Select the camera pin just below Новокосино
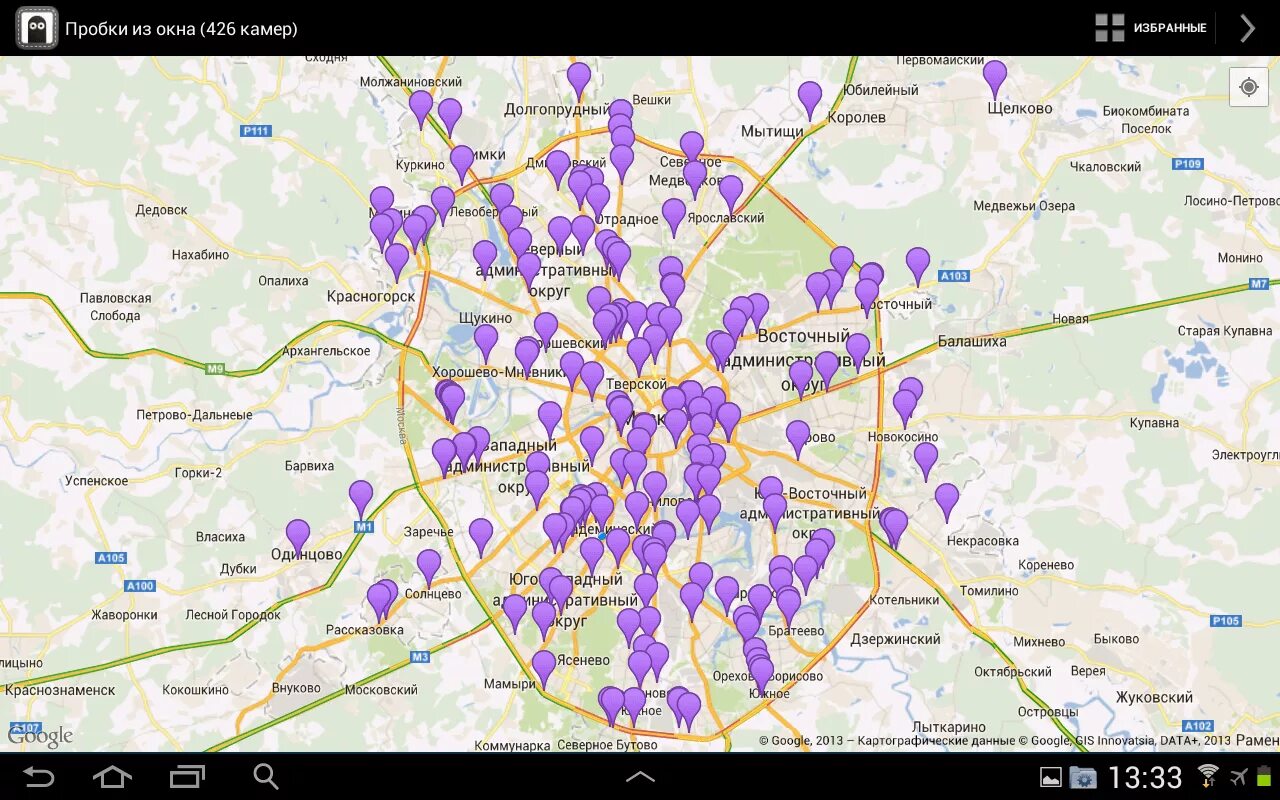 (926, 459)
